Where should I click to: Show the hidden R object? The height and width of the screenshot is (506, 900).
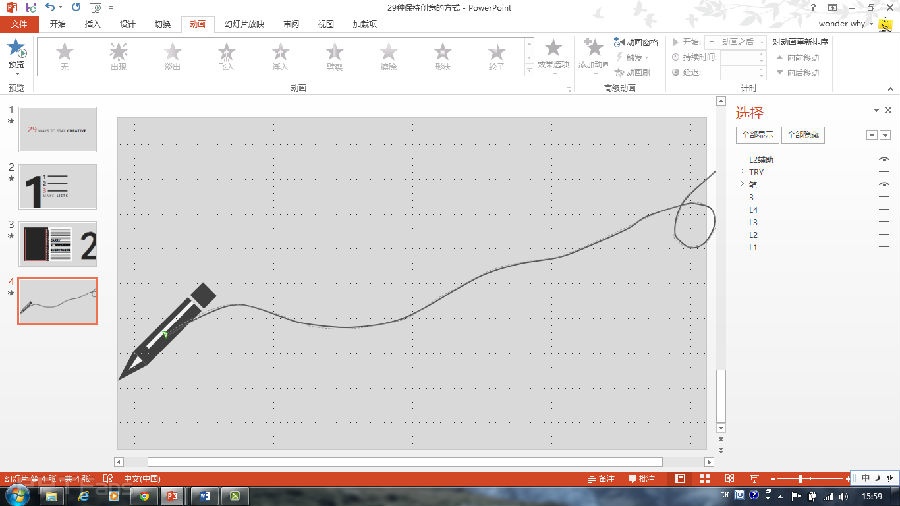coord(884,197)
